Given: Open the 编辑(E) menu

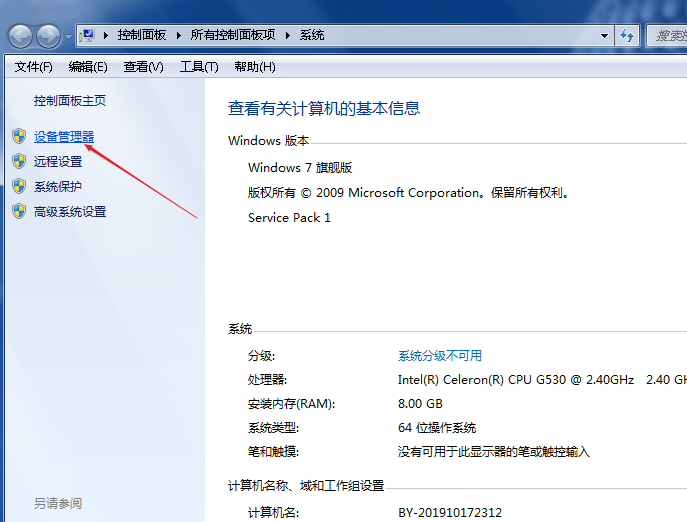Looking at the screenshot, I should [88, 67].
